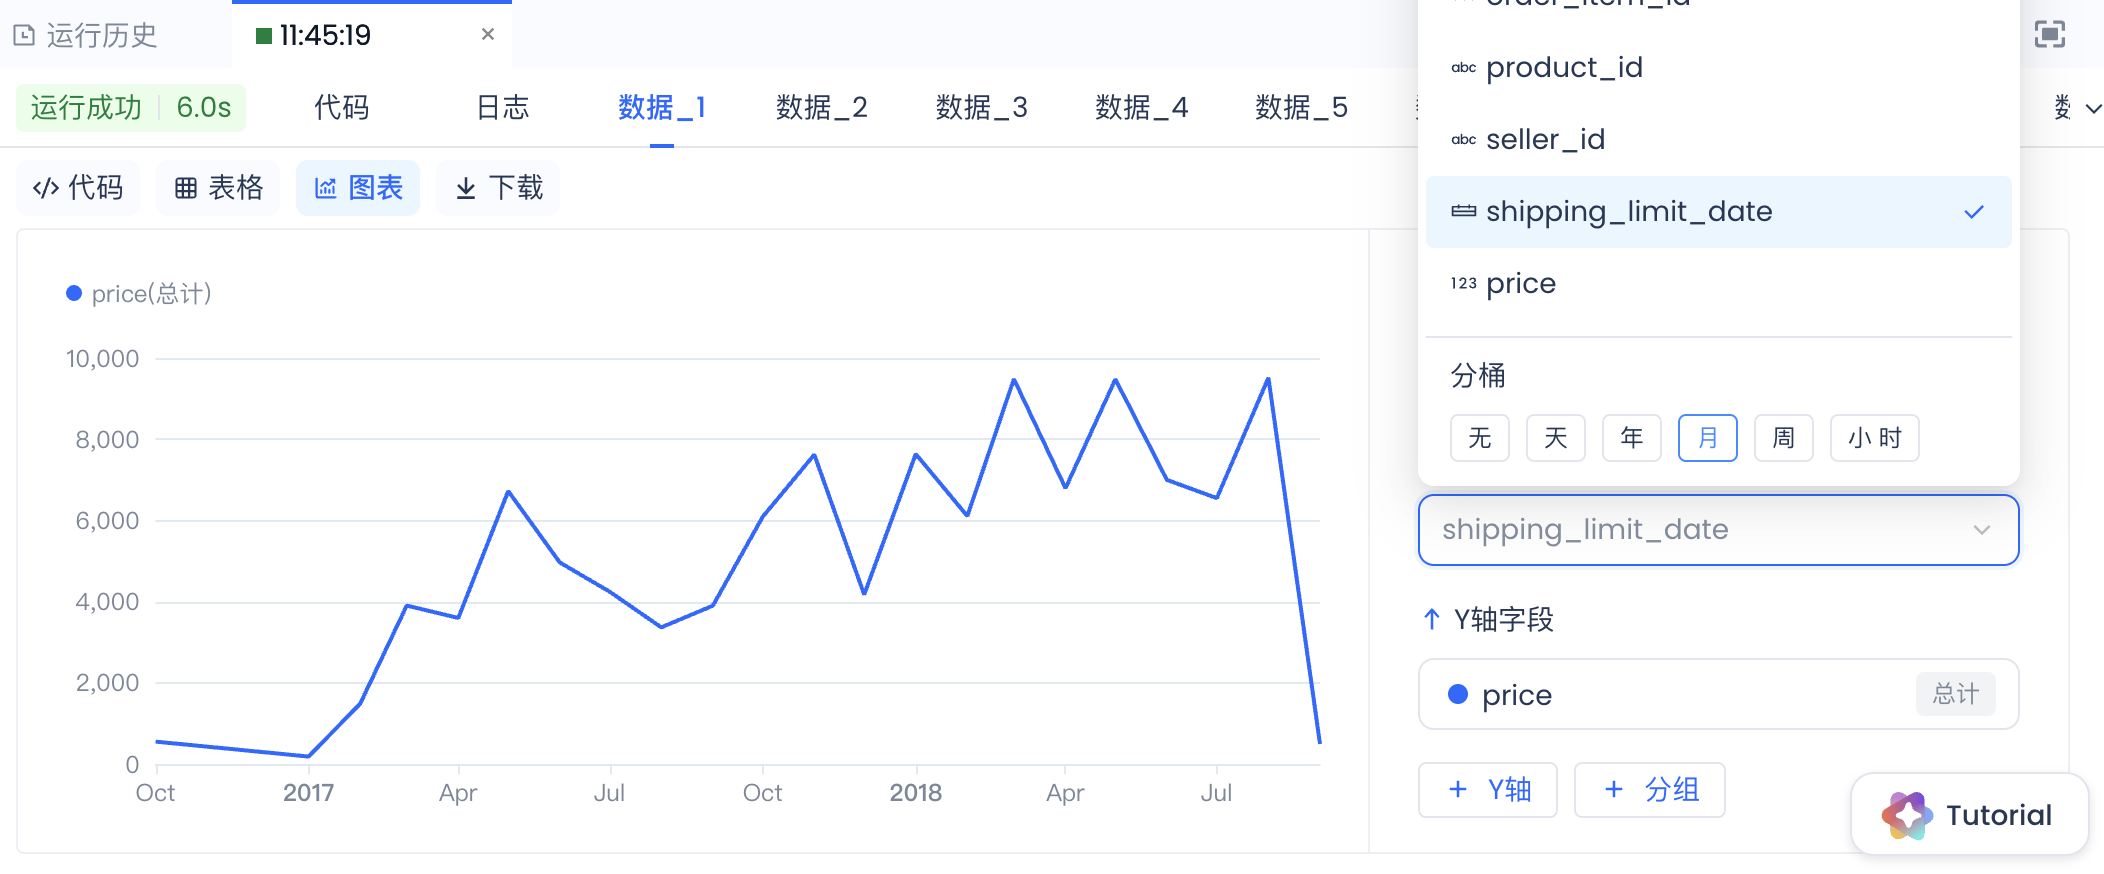Screen dimensions: 2104x874
Task: Set bucket granularity to 年
Action: pos(1631,438)
